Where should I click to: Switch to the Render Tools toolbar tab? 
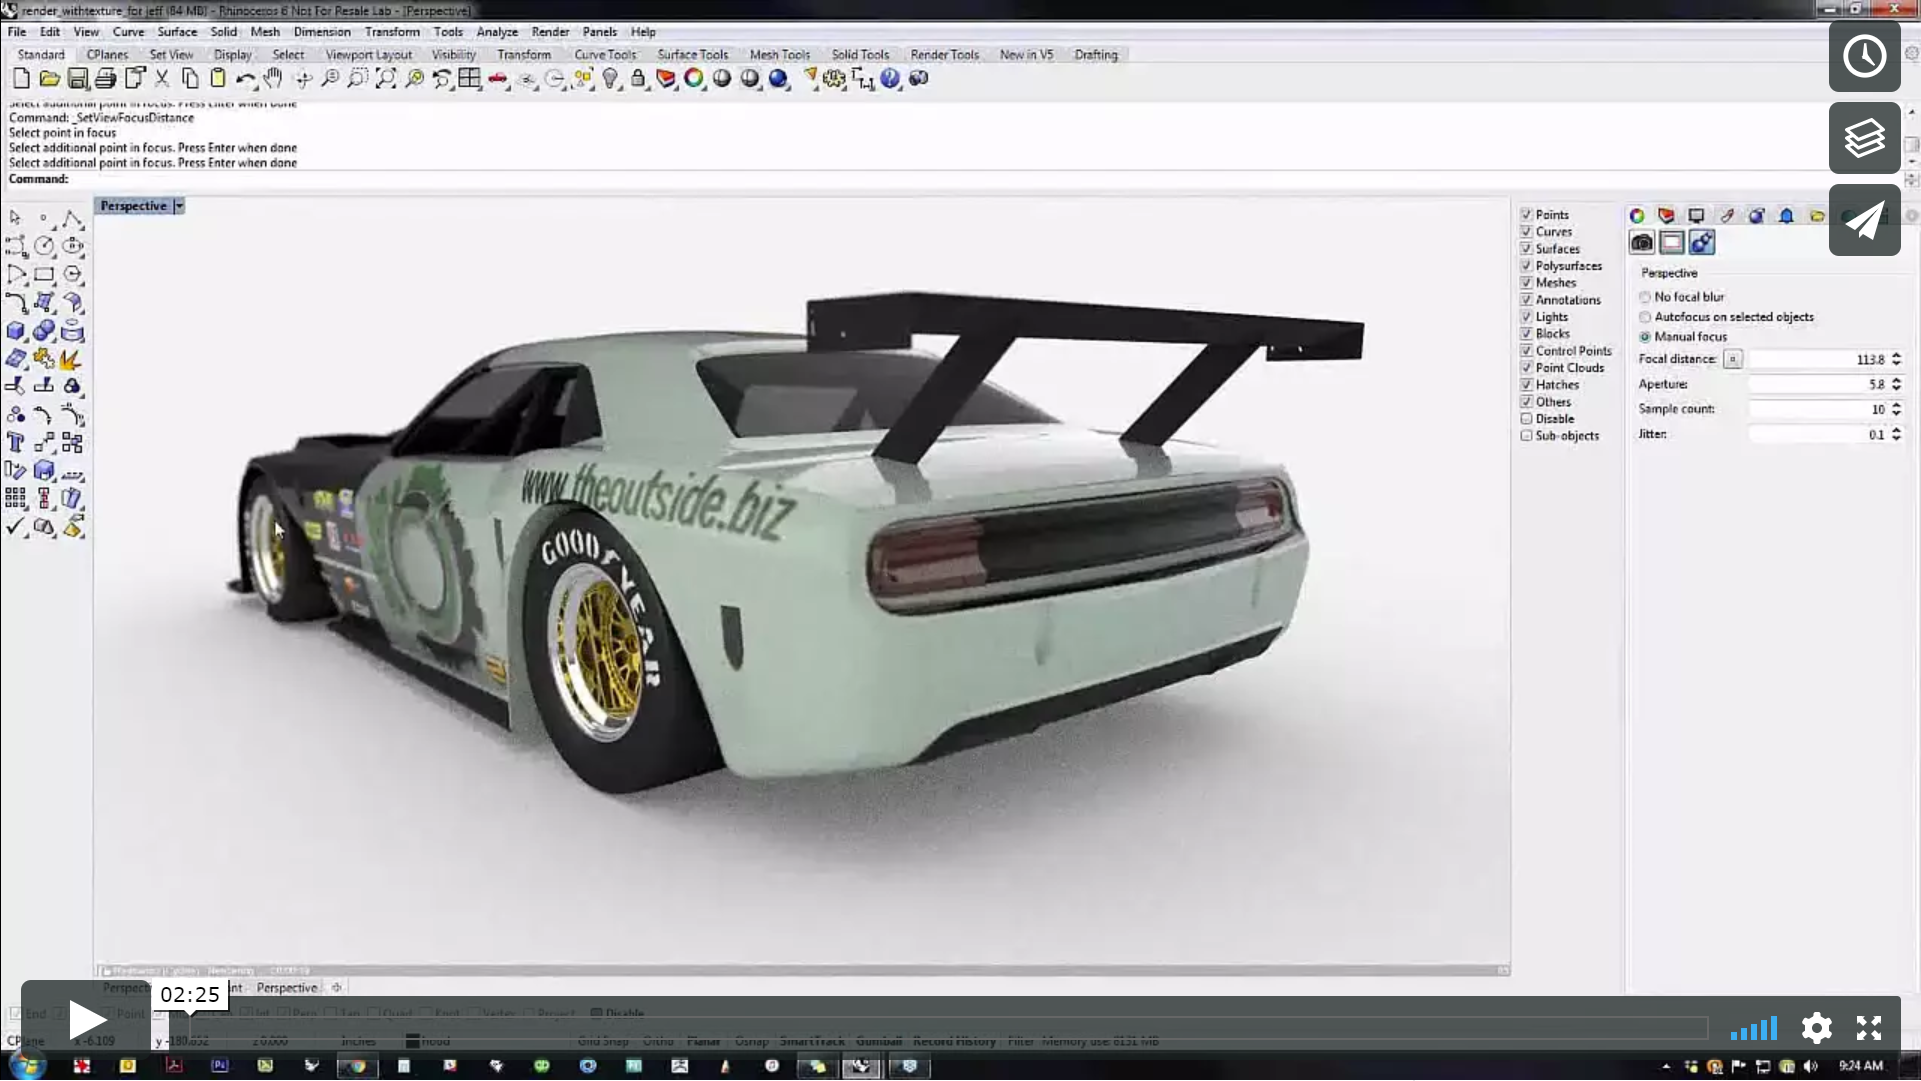click(x=944, y=55)
